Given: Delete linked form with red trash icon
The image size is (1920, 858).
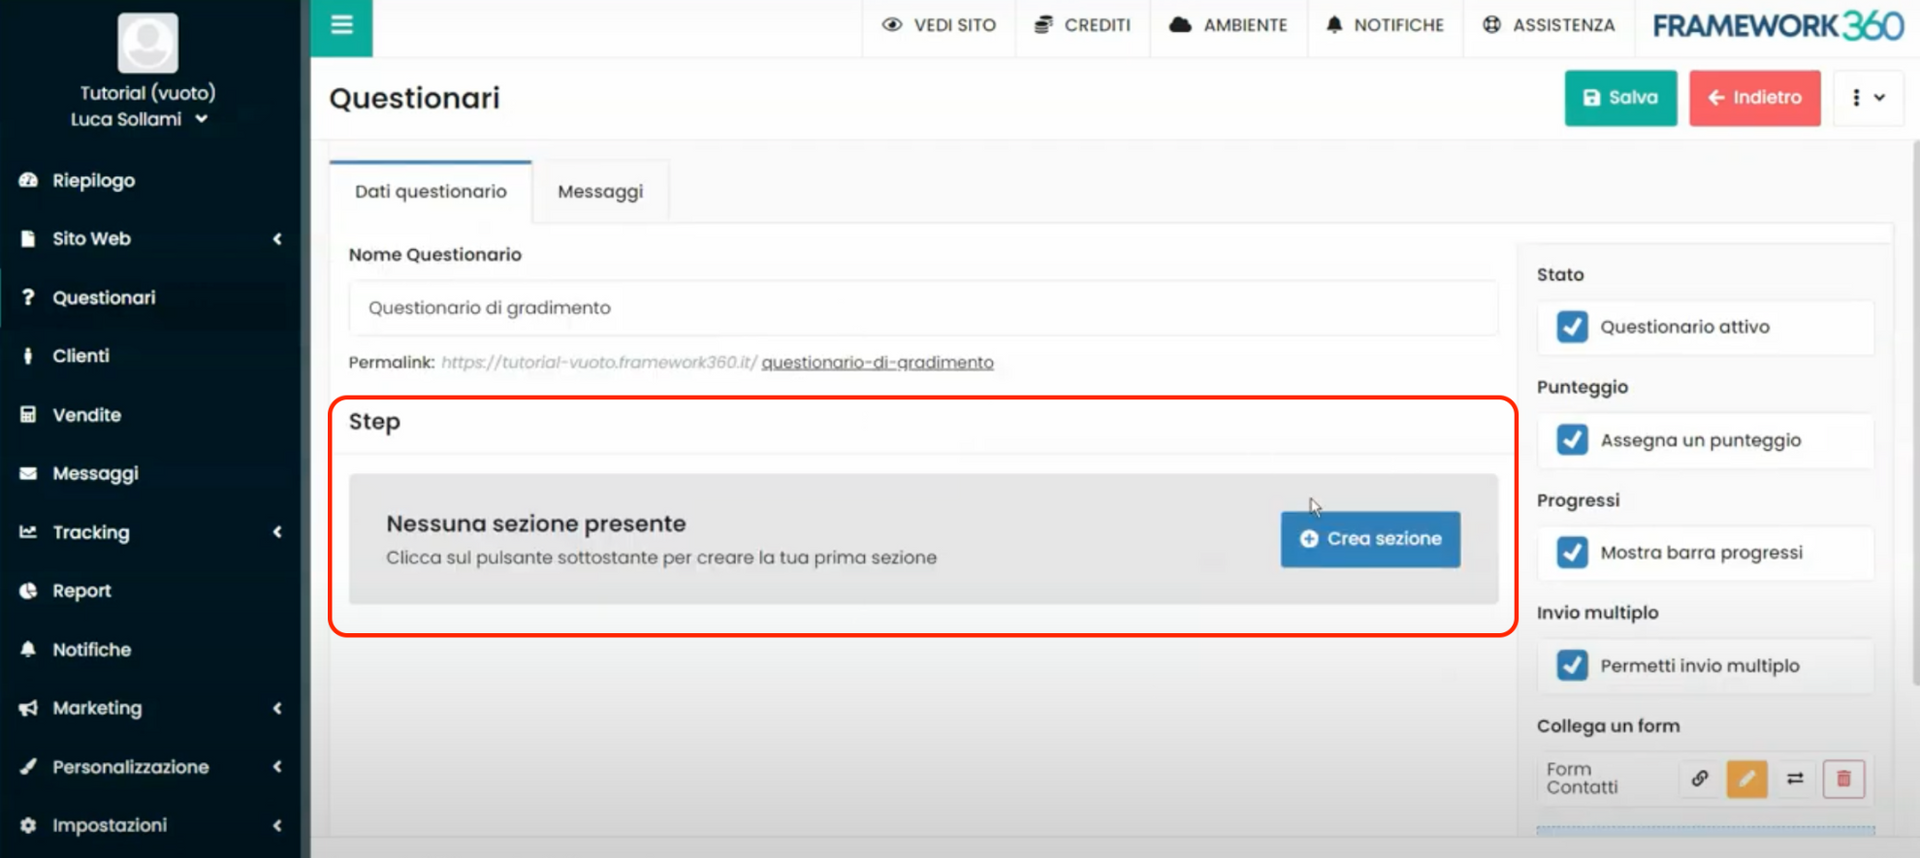Looking at the screenshot, I should click(x=1843, y=778).
